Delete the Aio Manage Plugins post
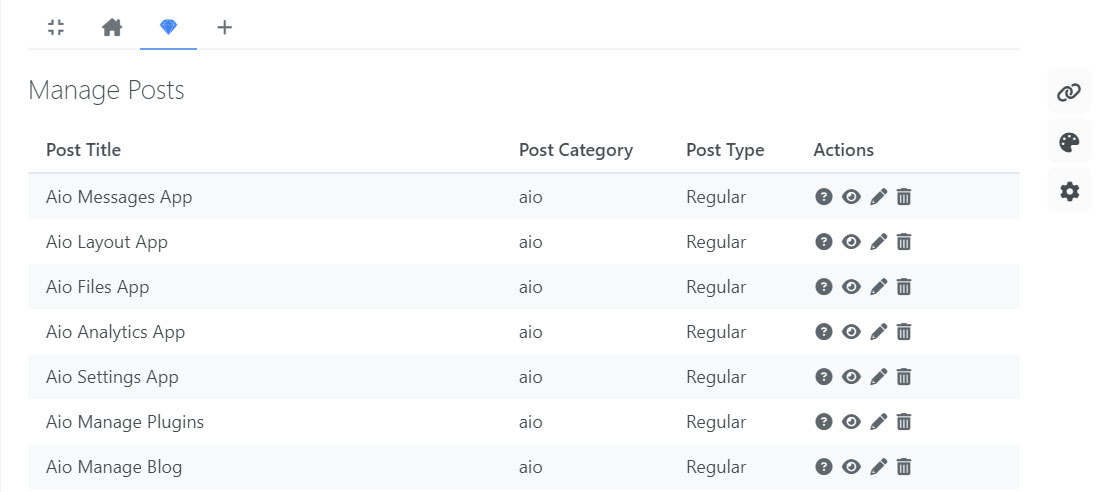This screenshot has height=492, width=1102. coord(904,422)
